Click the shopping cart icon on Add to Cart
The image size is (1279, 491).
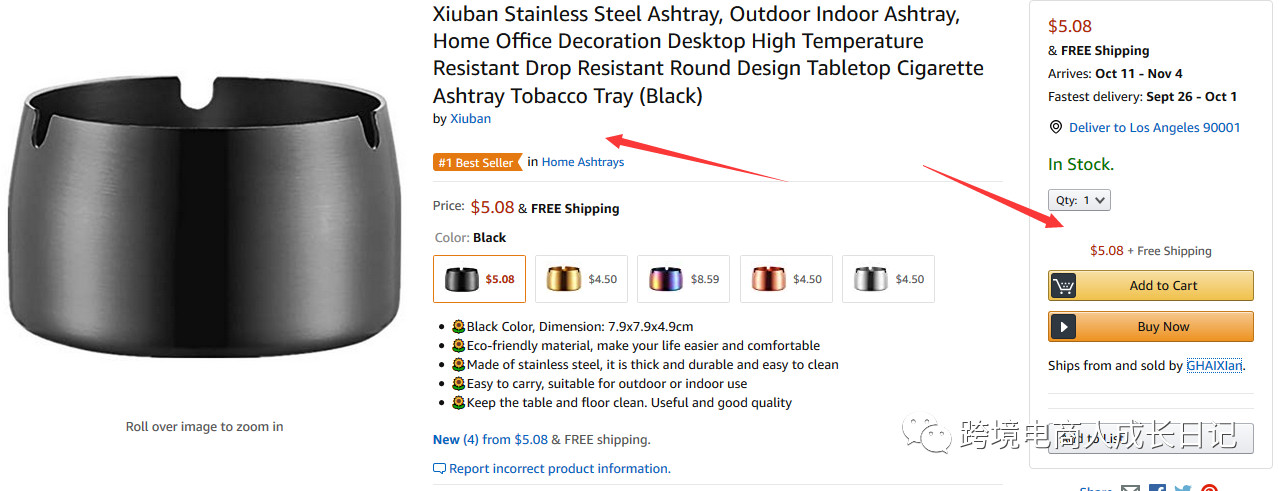1064,286
